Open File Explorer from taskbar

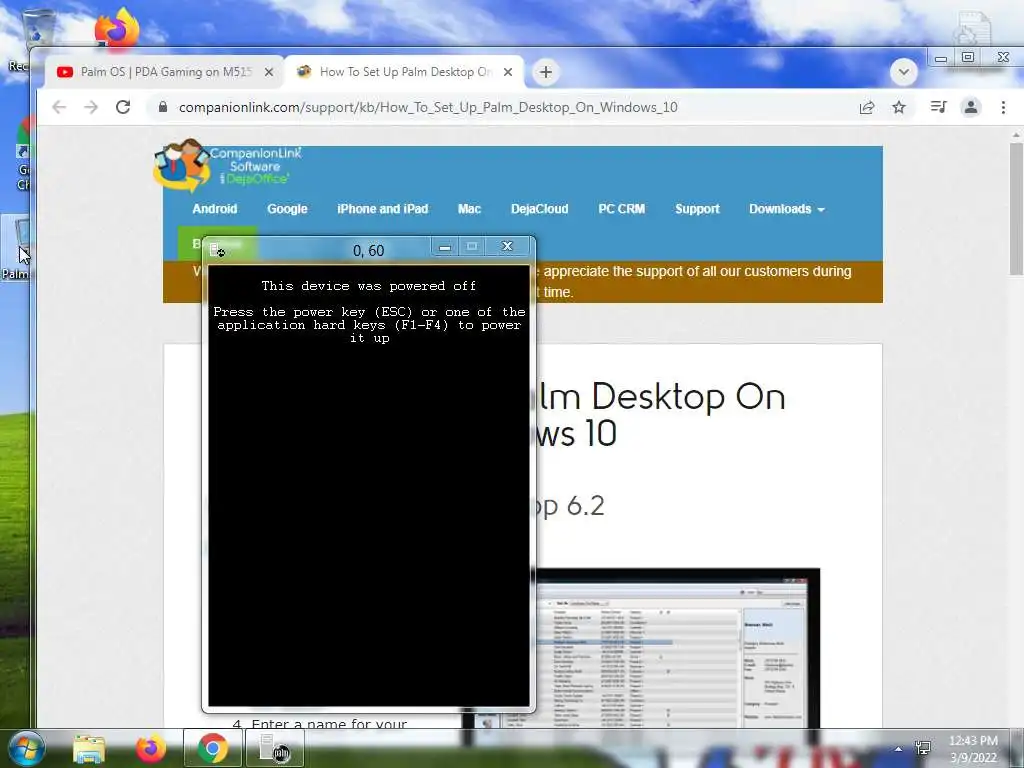(89, 748)
